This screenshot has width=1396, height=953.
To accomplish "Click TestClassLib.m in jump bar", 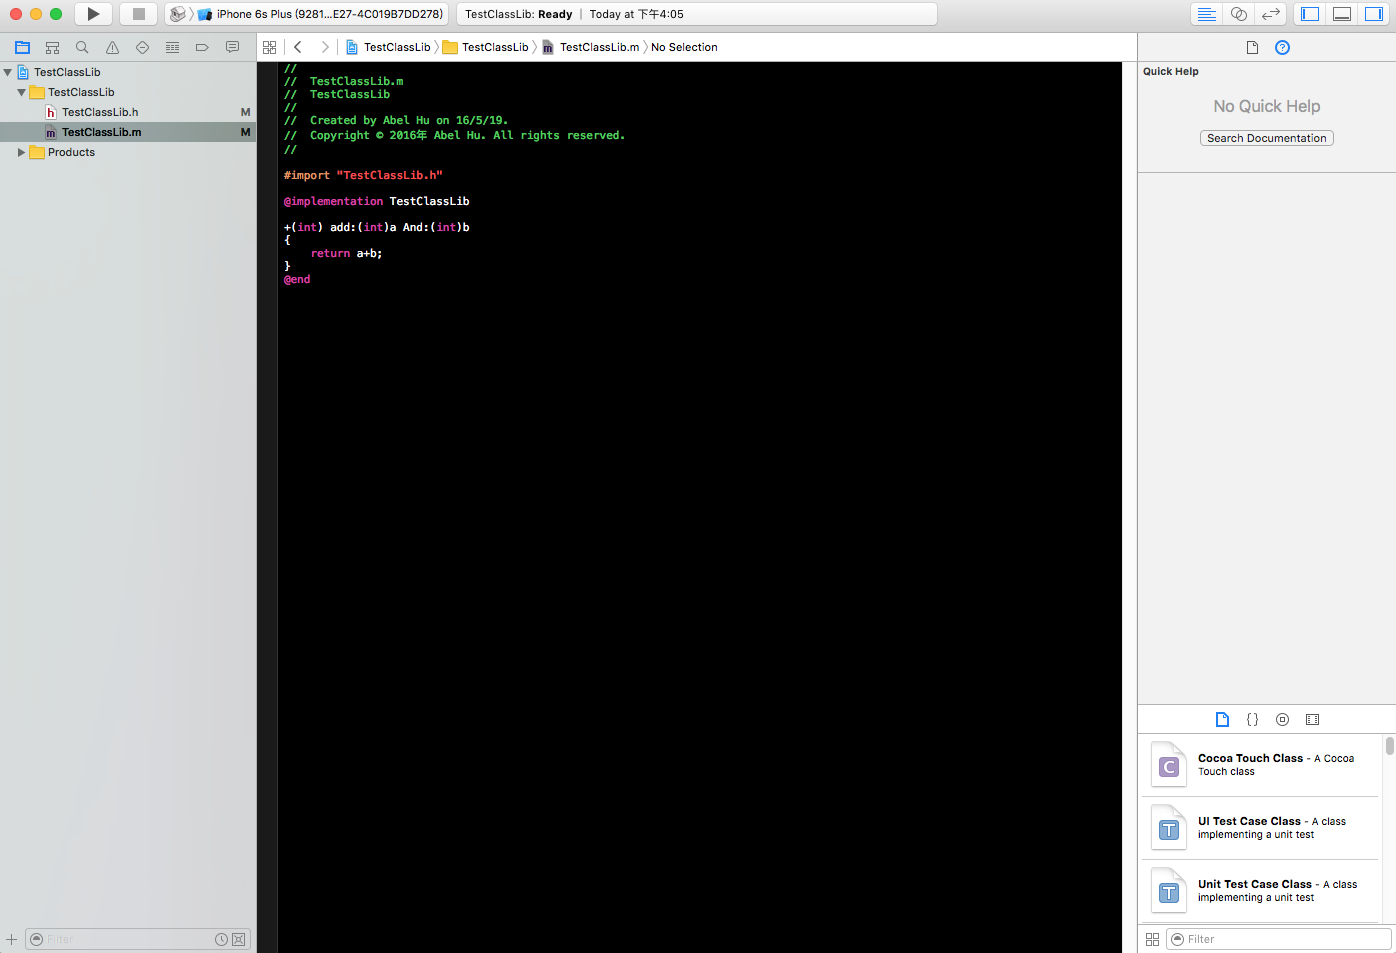I will click(591, 47).
